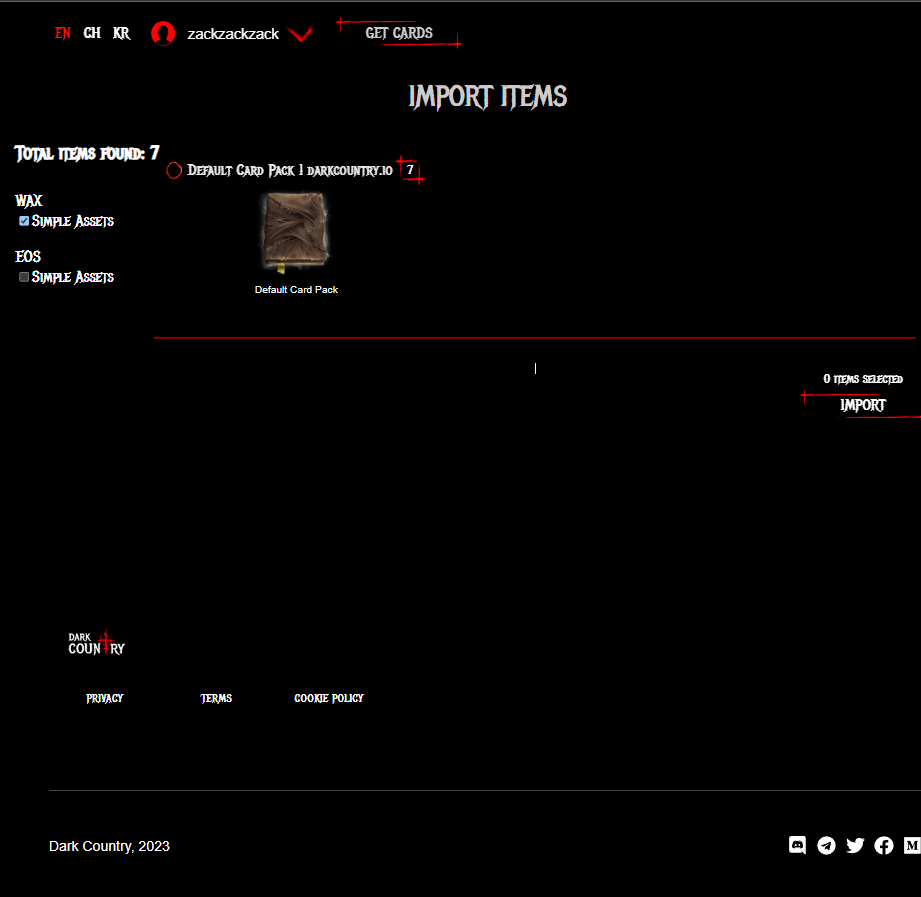Open the Telegram social icon

pyautogui.click(x=826, y=845)
